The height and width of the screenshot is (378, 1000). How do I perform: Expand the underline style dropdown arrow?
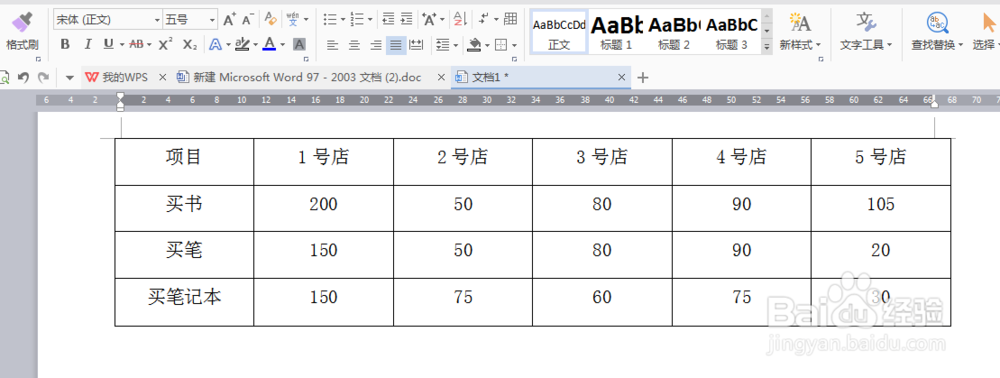(121, 45)
